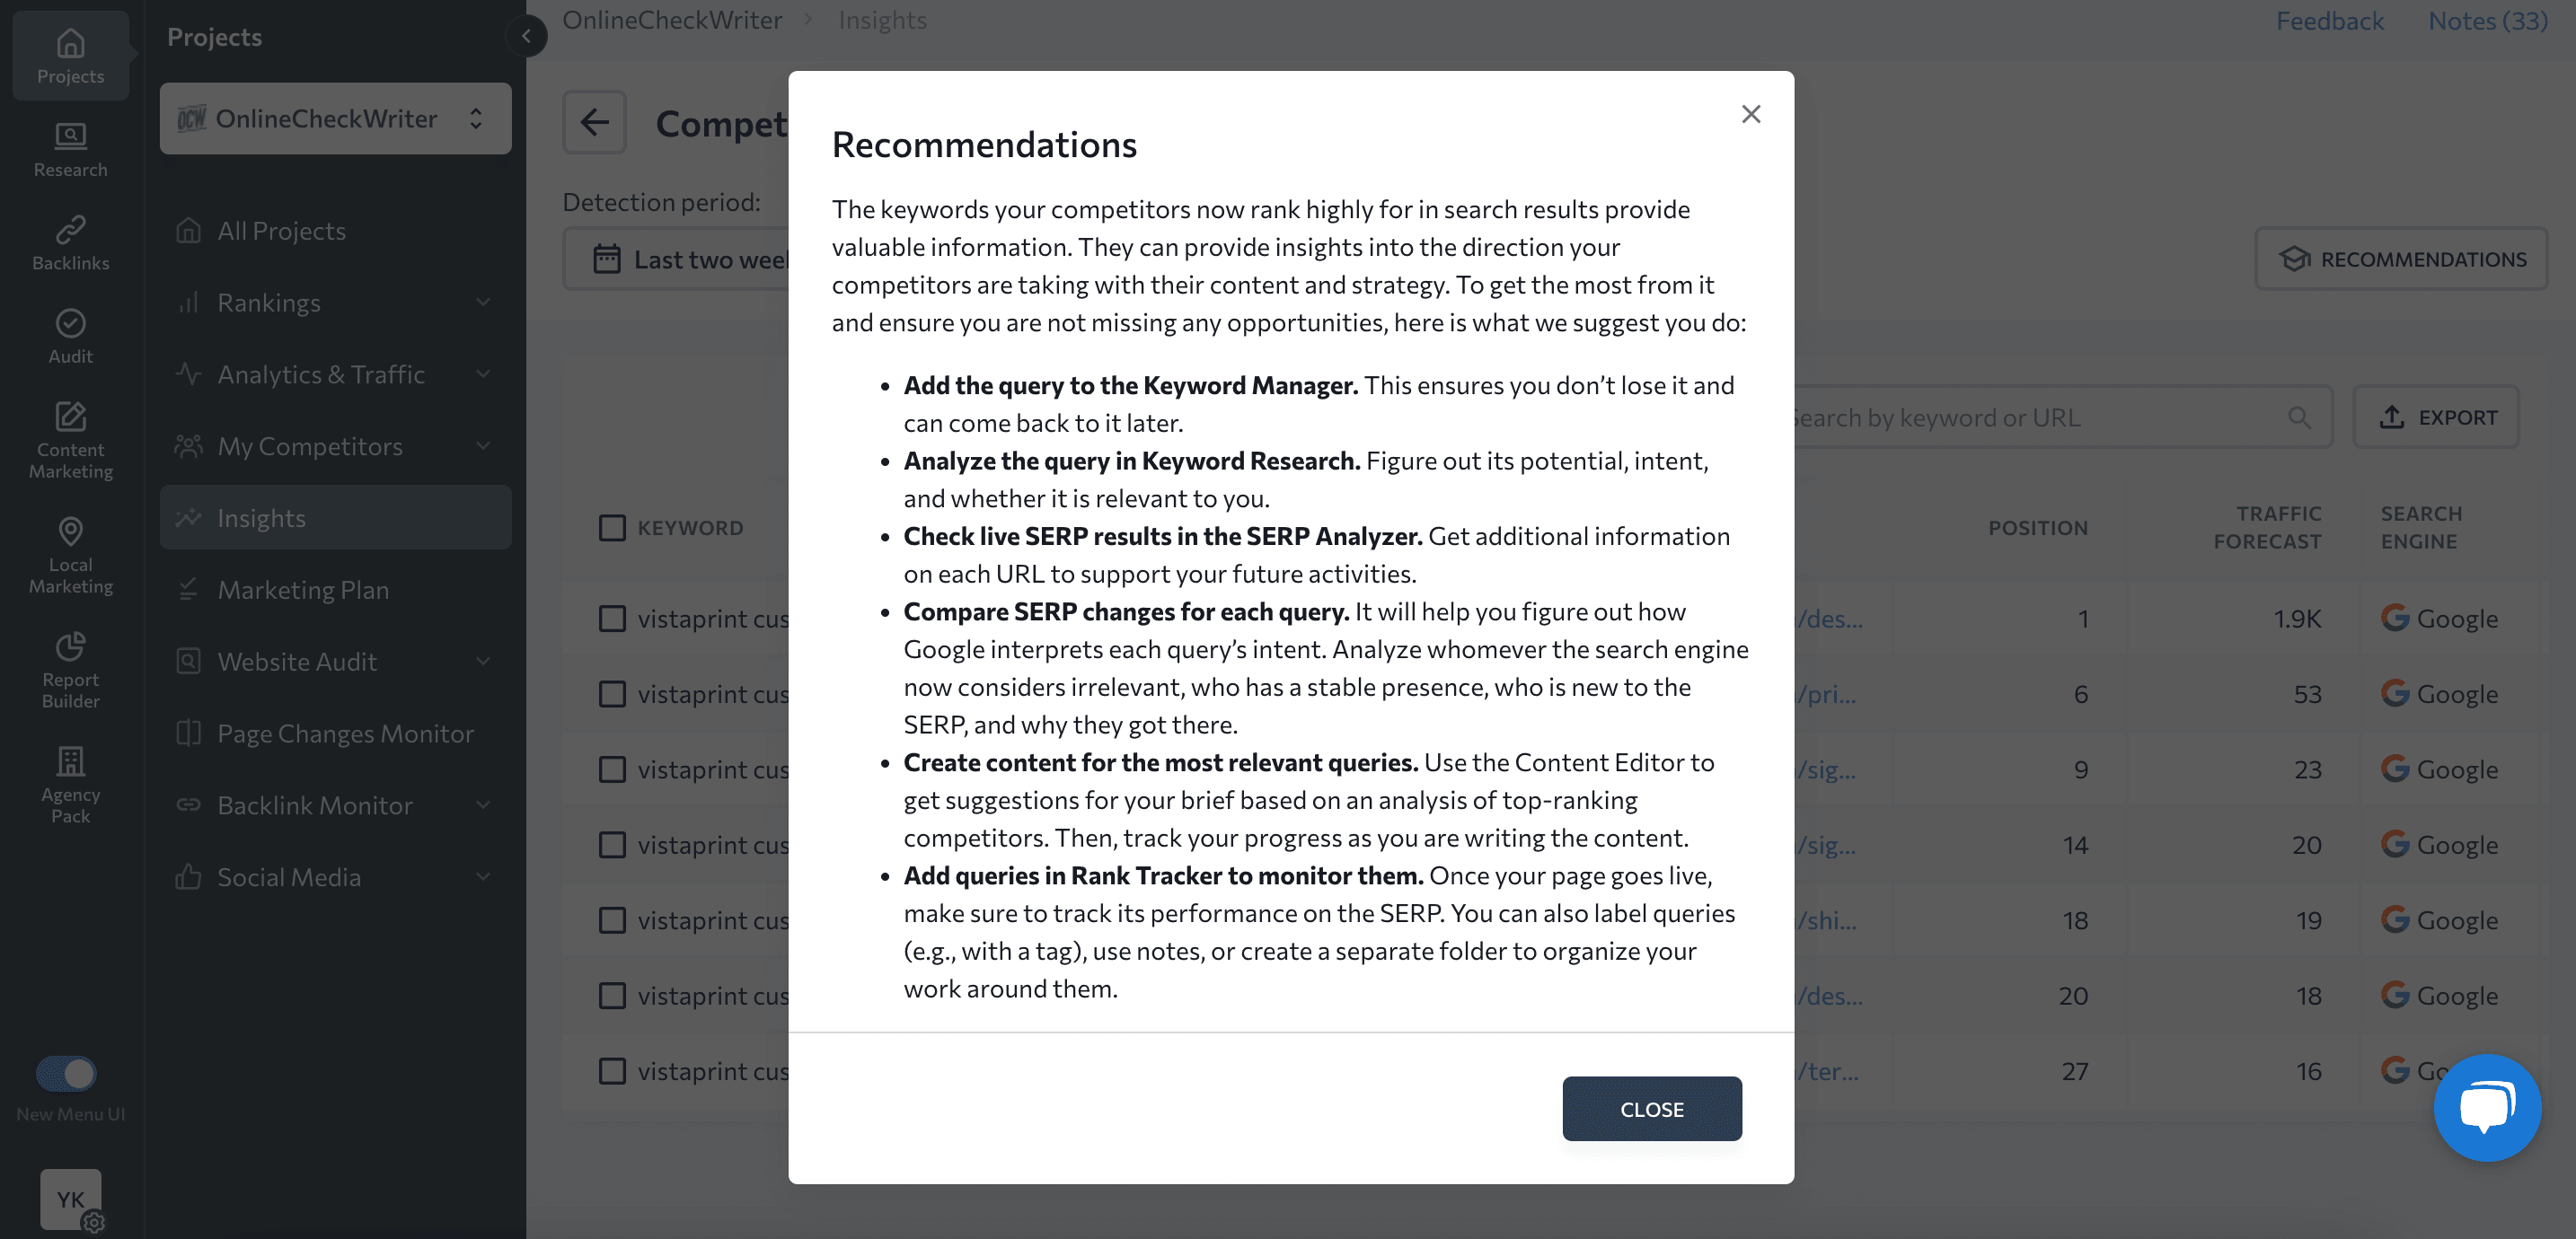Expand the Rankings menu
Image resolution: width=2576 pixels, height=1239 pixels.
pyautogui.click(x=334, y=302)
